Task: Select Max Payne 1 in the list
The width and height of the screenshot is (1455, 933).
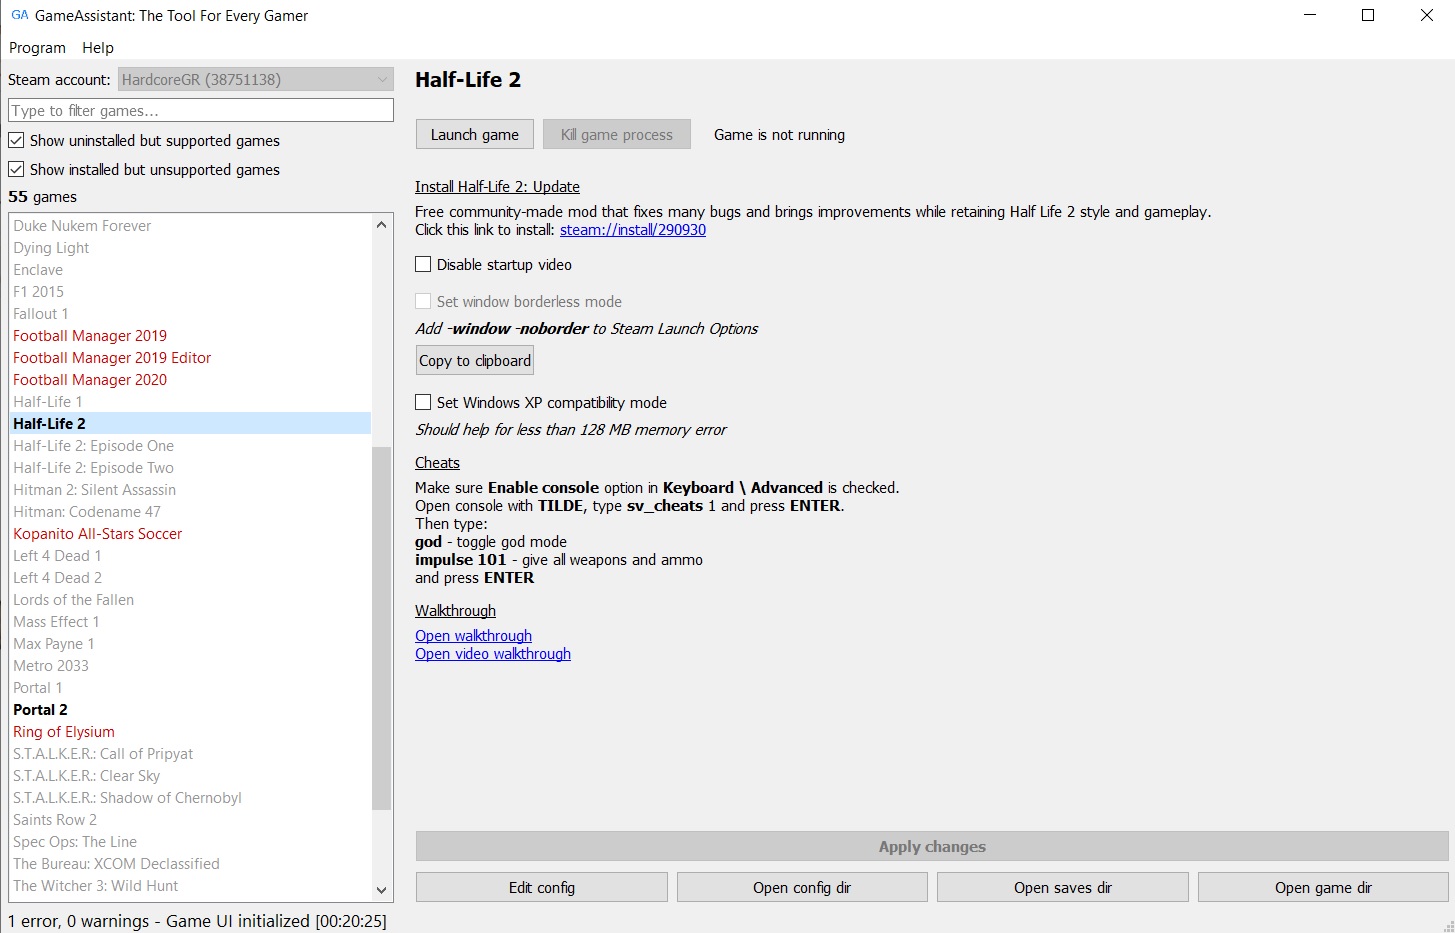Action: 190,644
